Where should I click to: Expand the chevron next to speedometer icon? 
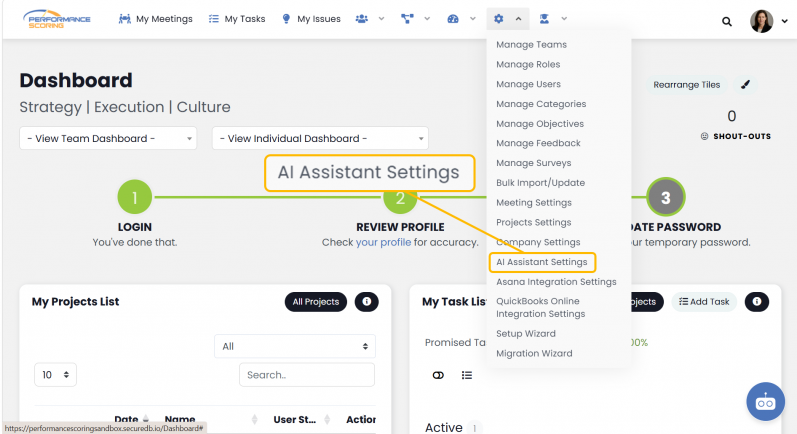click(x=473, y=19)
